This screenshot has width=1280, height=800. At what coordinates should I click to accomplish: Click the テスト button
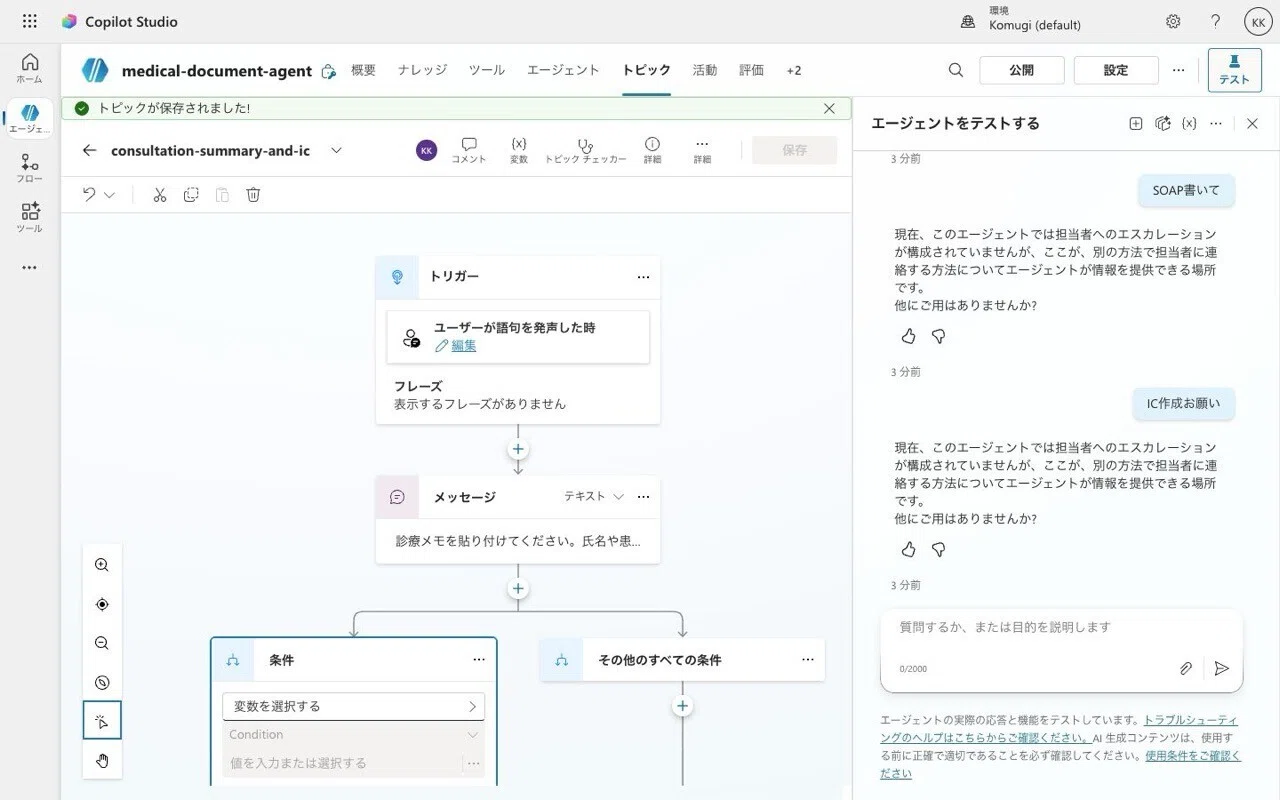[x=1234, y=70]
